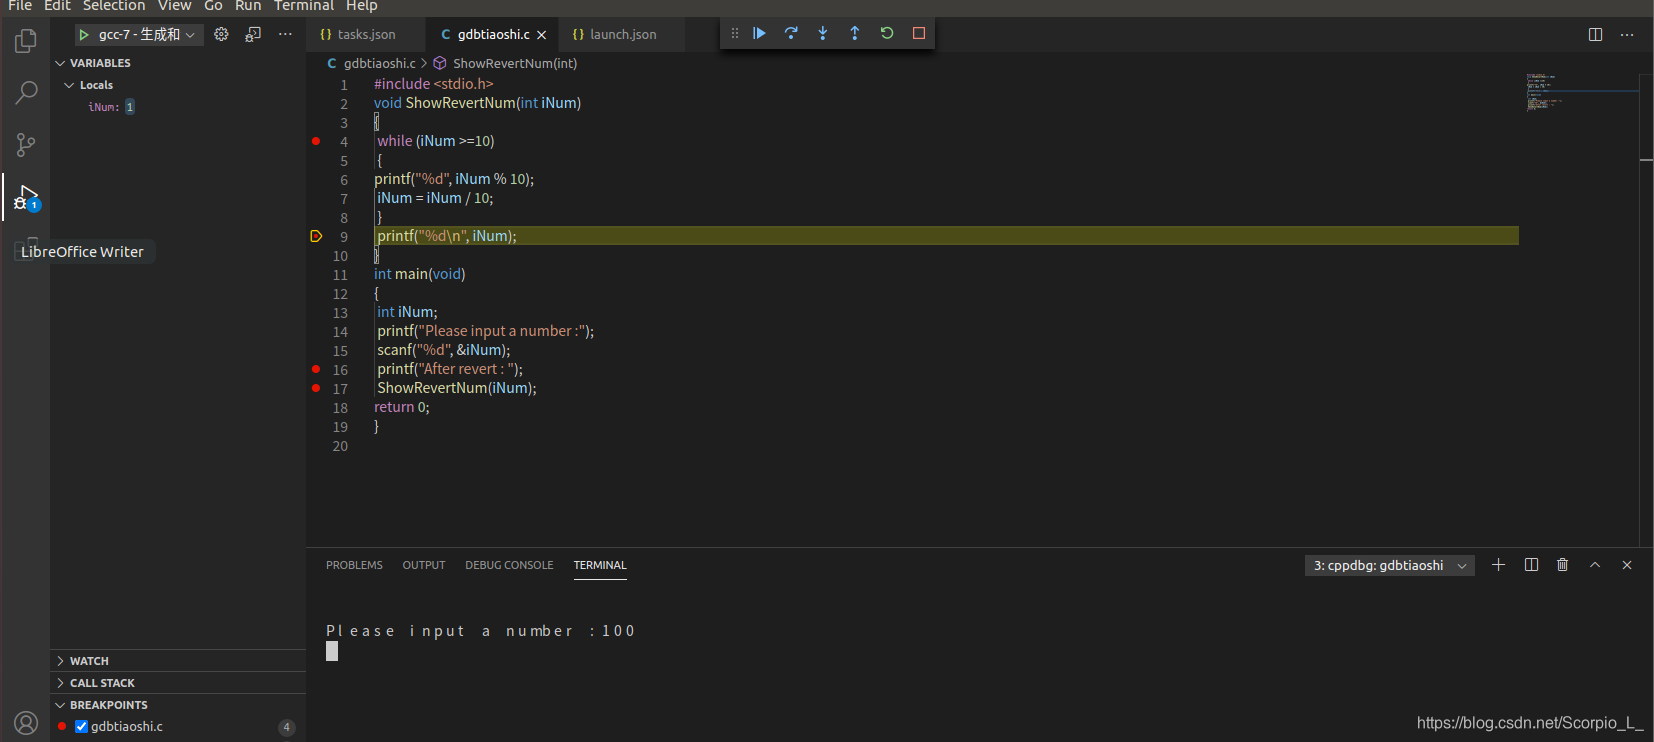Split the terminal panel
Viewport: 1654px width, 742px height.
[1531, 565]
